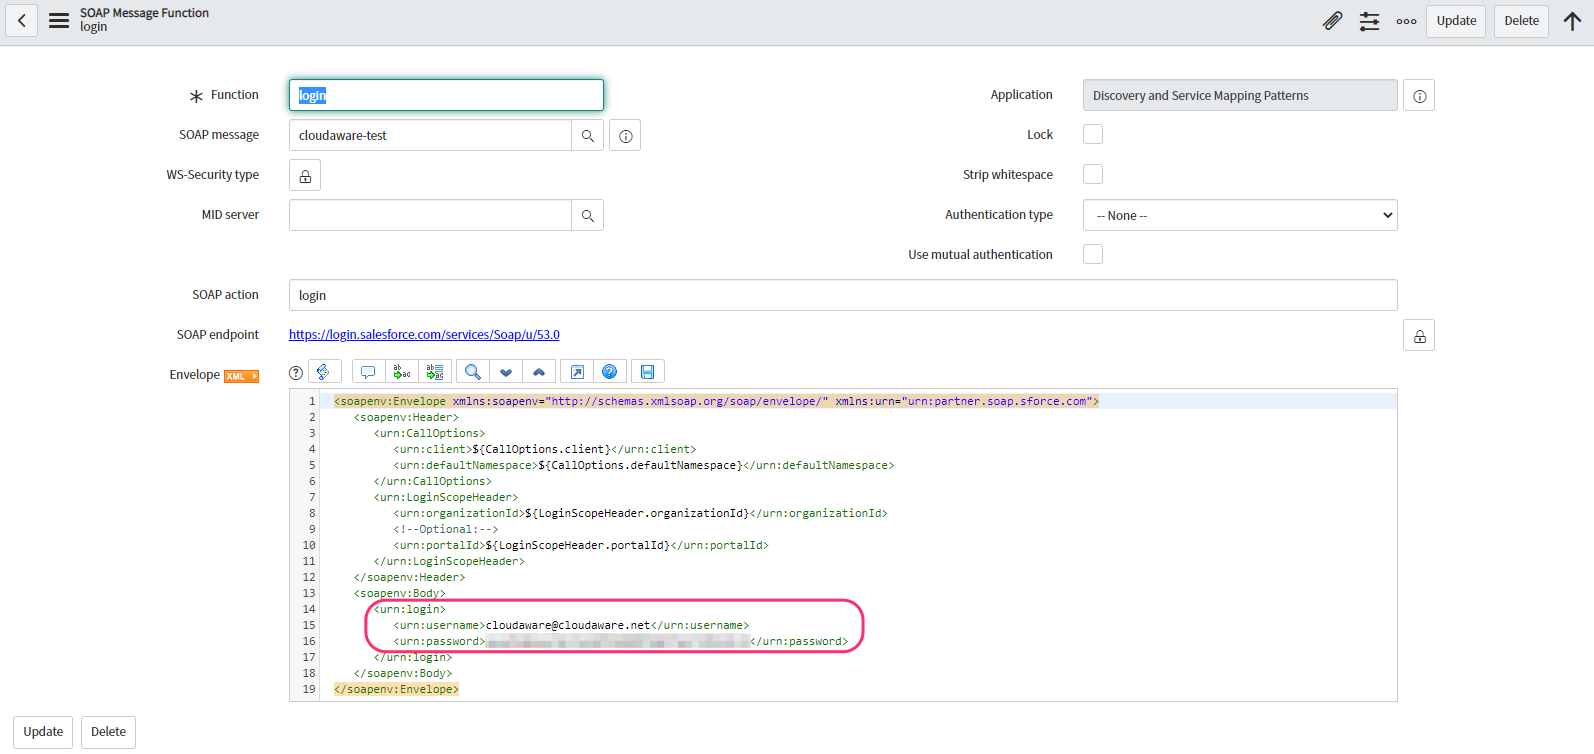Open the Salesforce SOAP endpoint link
The image size is (1594, 754).
[424, 335]
